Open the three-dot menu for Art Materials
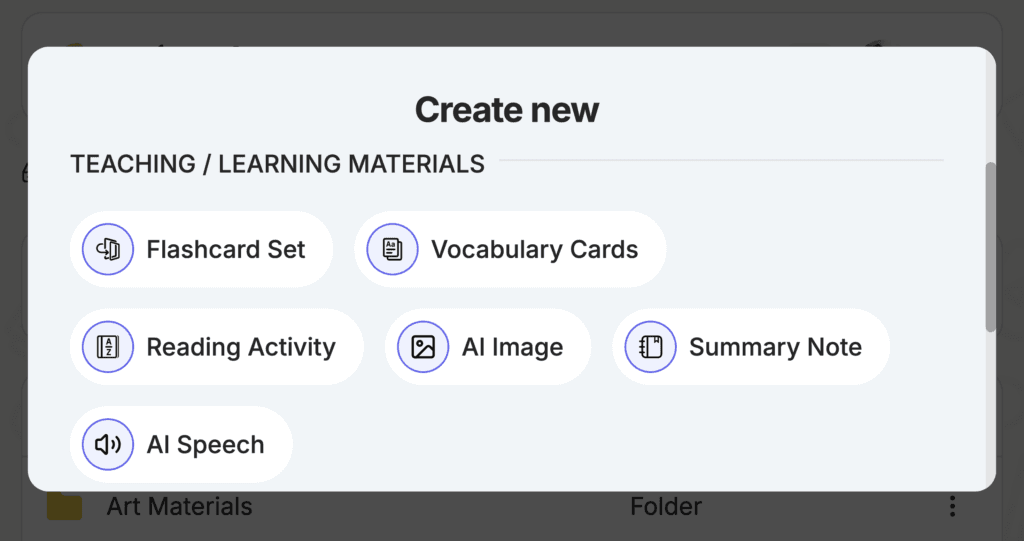The image size is (1024, 541). tap(953, 506)
